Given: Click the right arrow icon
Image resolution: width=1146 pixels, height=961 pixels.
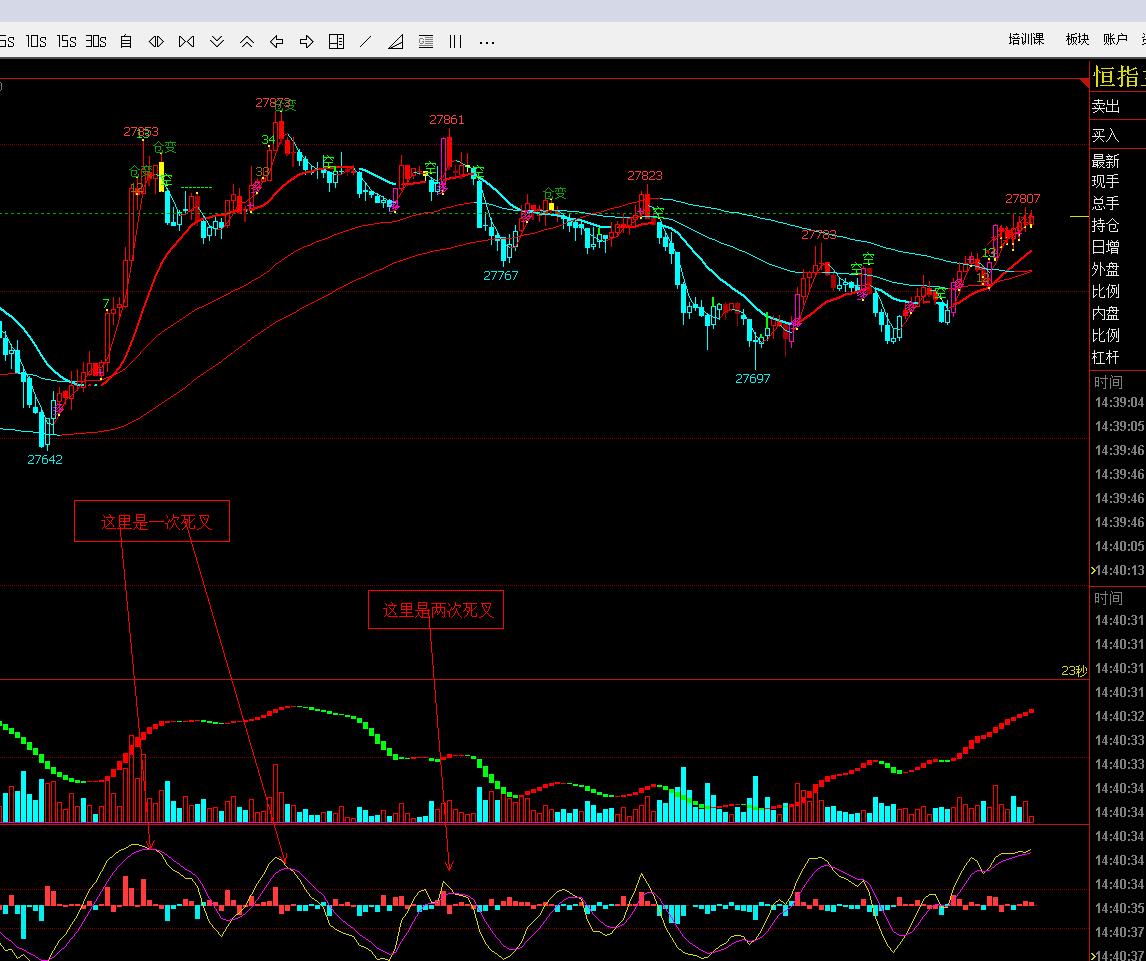Looking at the screenshot, I should pos(307,41).
